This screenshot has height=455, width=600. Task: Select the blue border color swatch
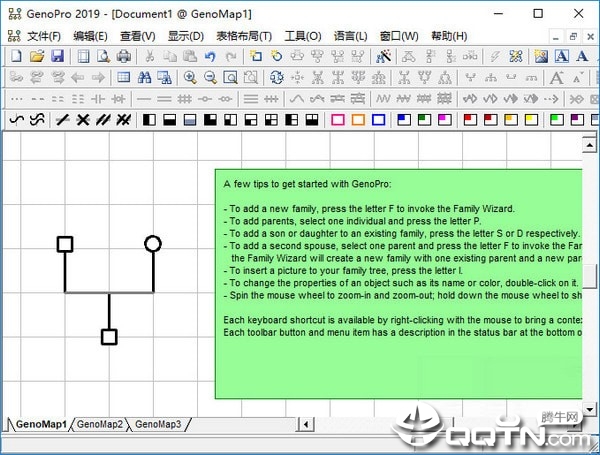(378, 120)
